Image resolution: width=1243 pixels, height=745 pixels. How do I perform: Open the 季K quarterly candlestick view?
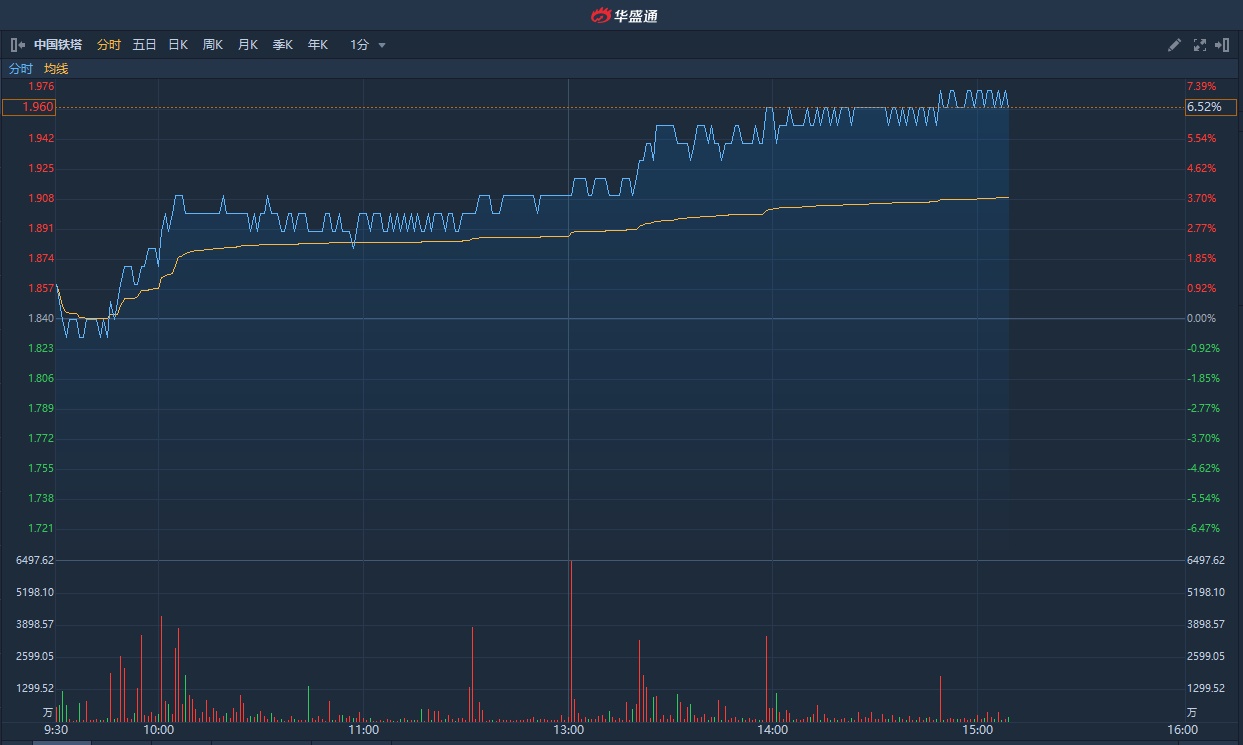point(283,45)
